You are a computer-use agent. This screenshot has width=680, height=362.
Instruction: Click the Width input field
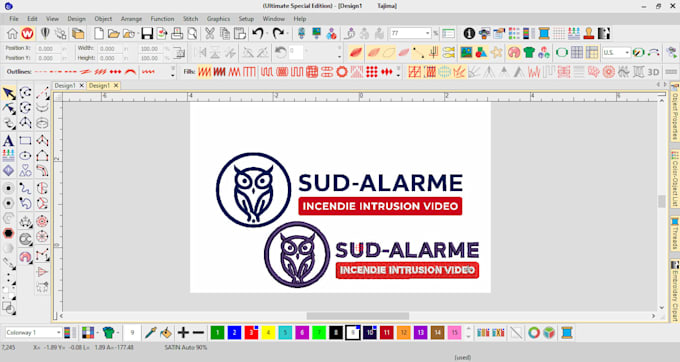click(x=110, y=49)
